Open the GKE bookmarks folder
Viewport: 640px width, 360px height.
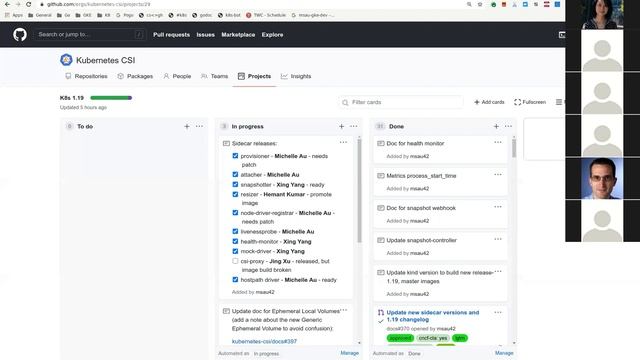(x=83, y=15)
